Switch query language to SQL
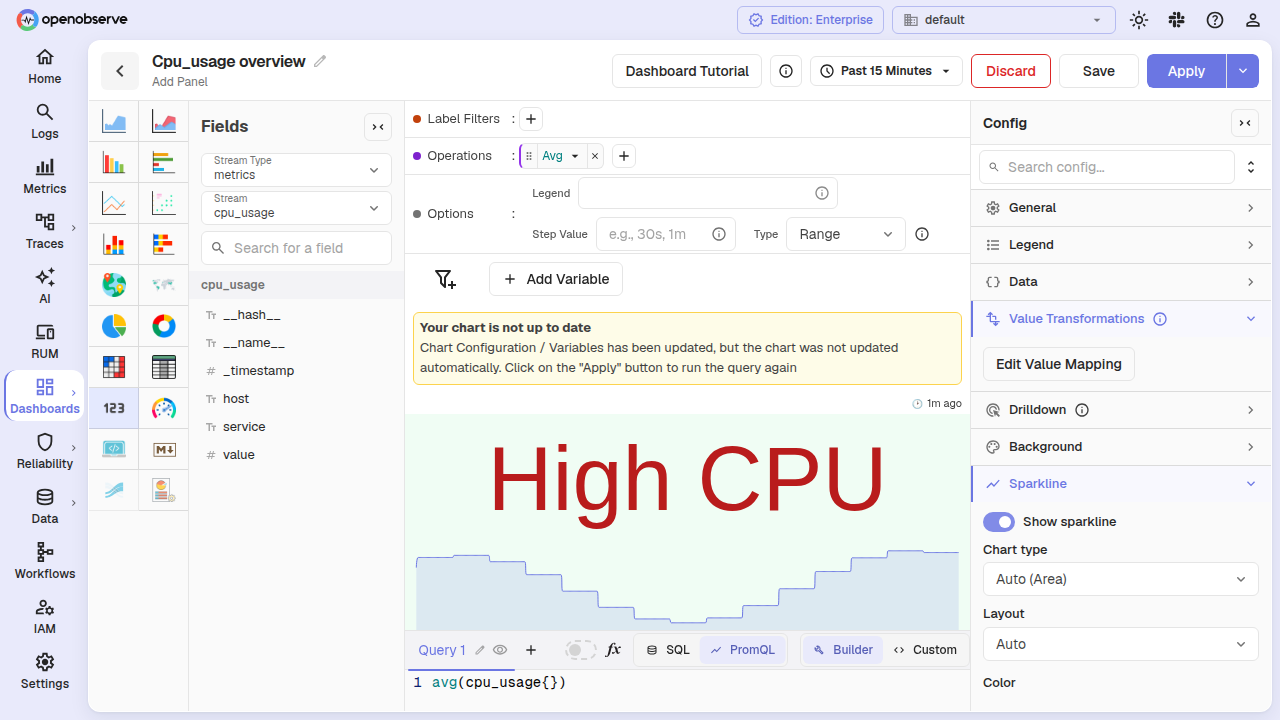The width and height of the screenshot is (1280, 720). click(x=668, y=650)
